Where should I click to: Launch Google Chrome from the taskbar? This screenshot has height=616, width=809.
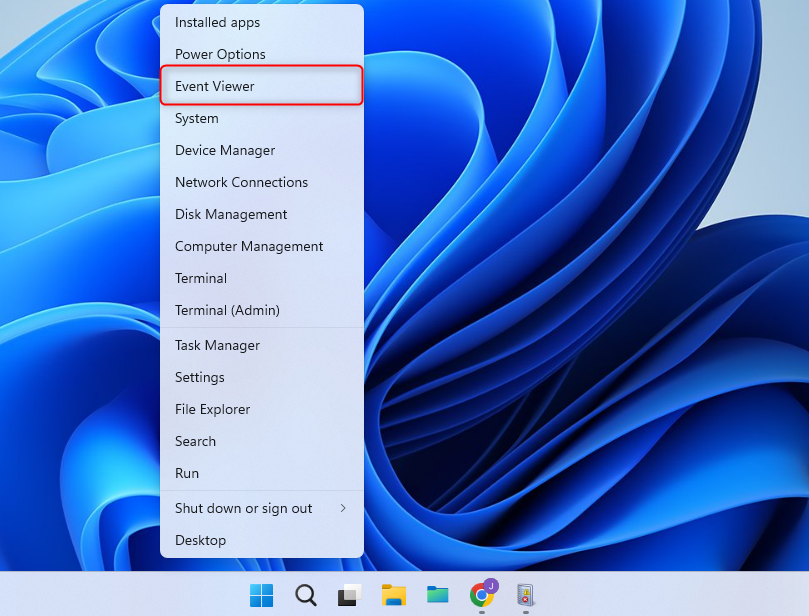481,595
